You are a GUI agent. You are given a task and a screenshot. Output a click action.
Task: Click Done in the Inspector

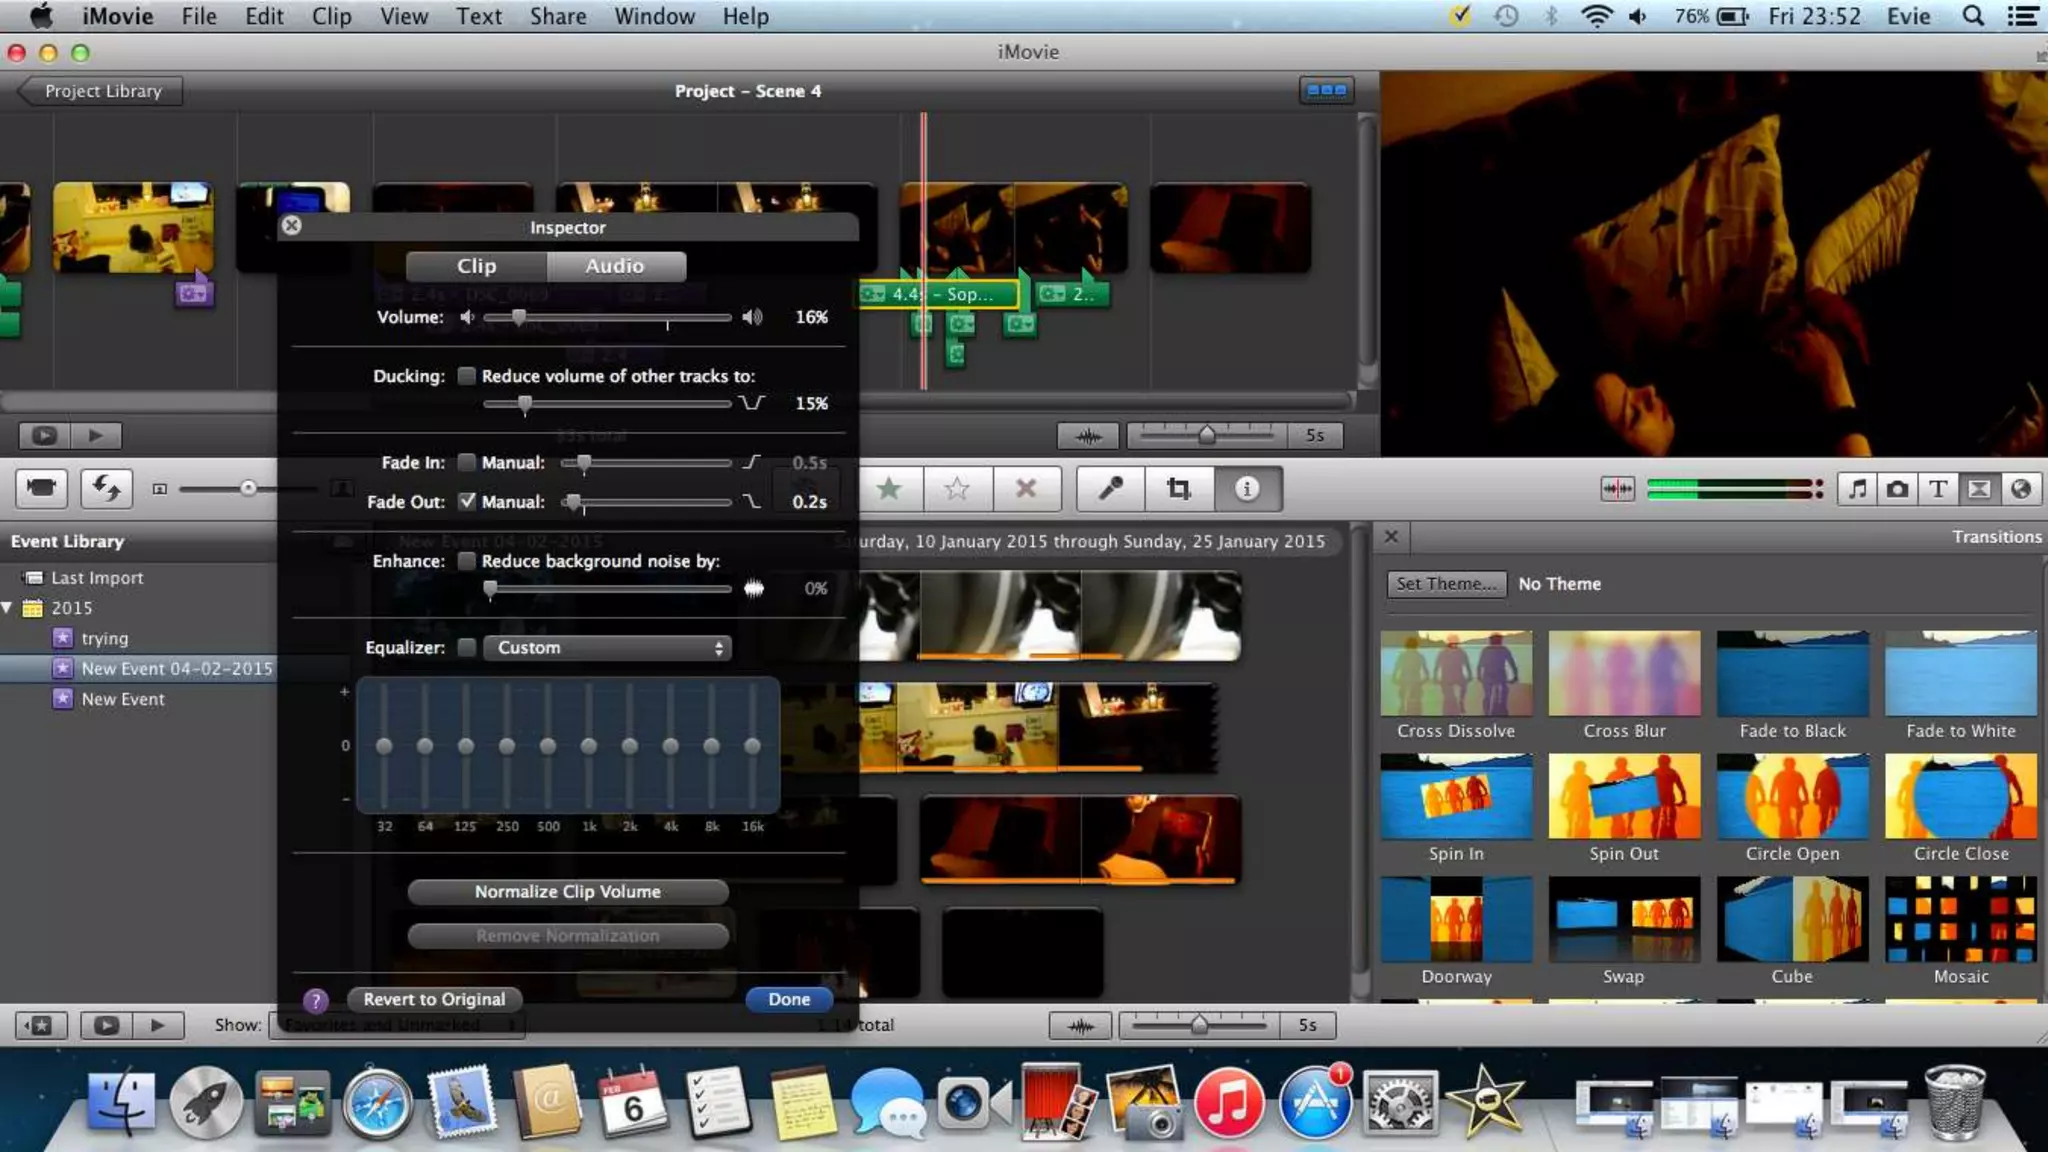[x=789, y=999]
